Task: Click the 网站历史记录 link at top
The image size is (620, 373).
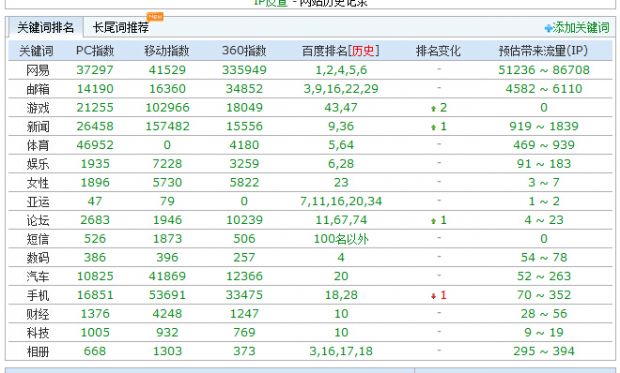Action: click(333, 3)
